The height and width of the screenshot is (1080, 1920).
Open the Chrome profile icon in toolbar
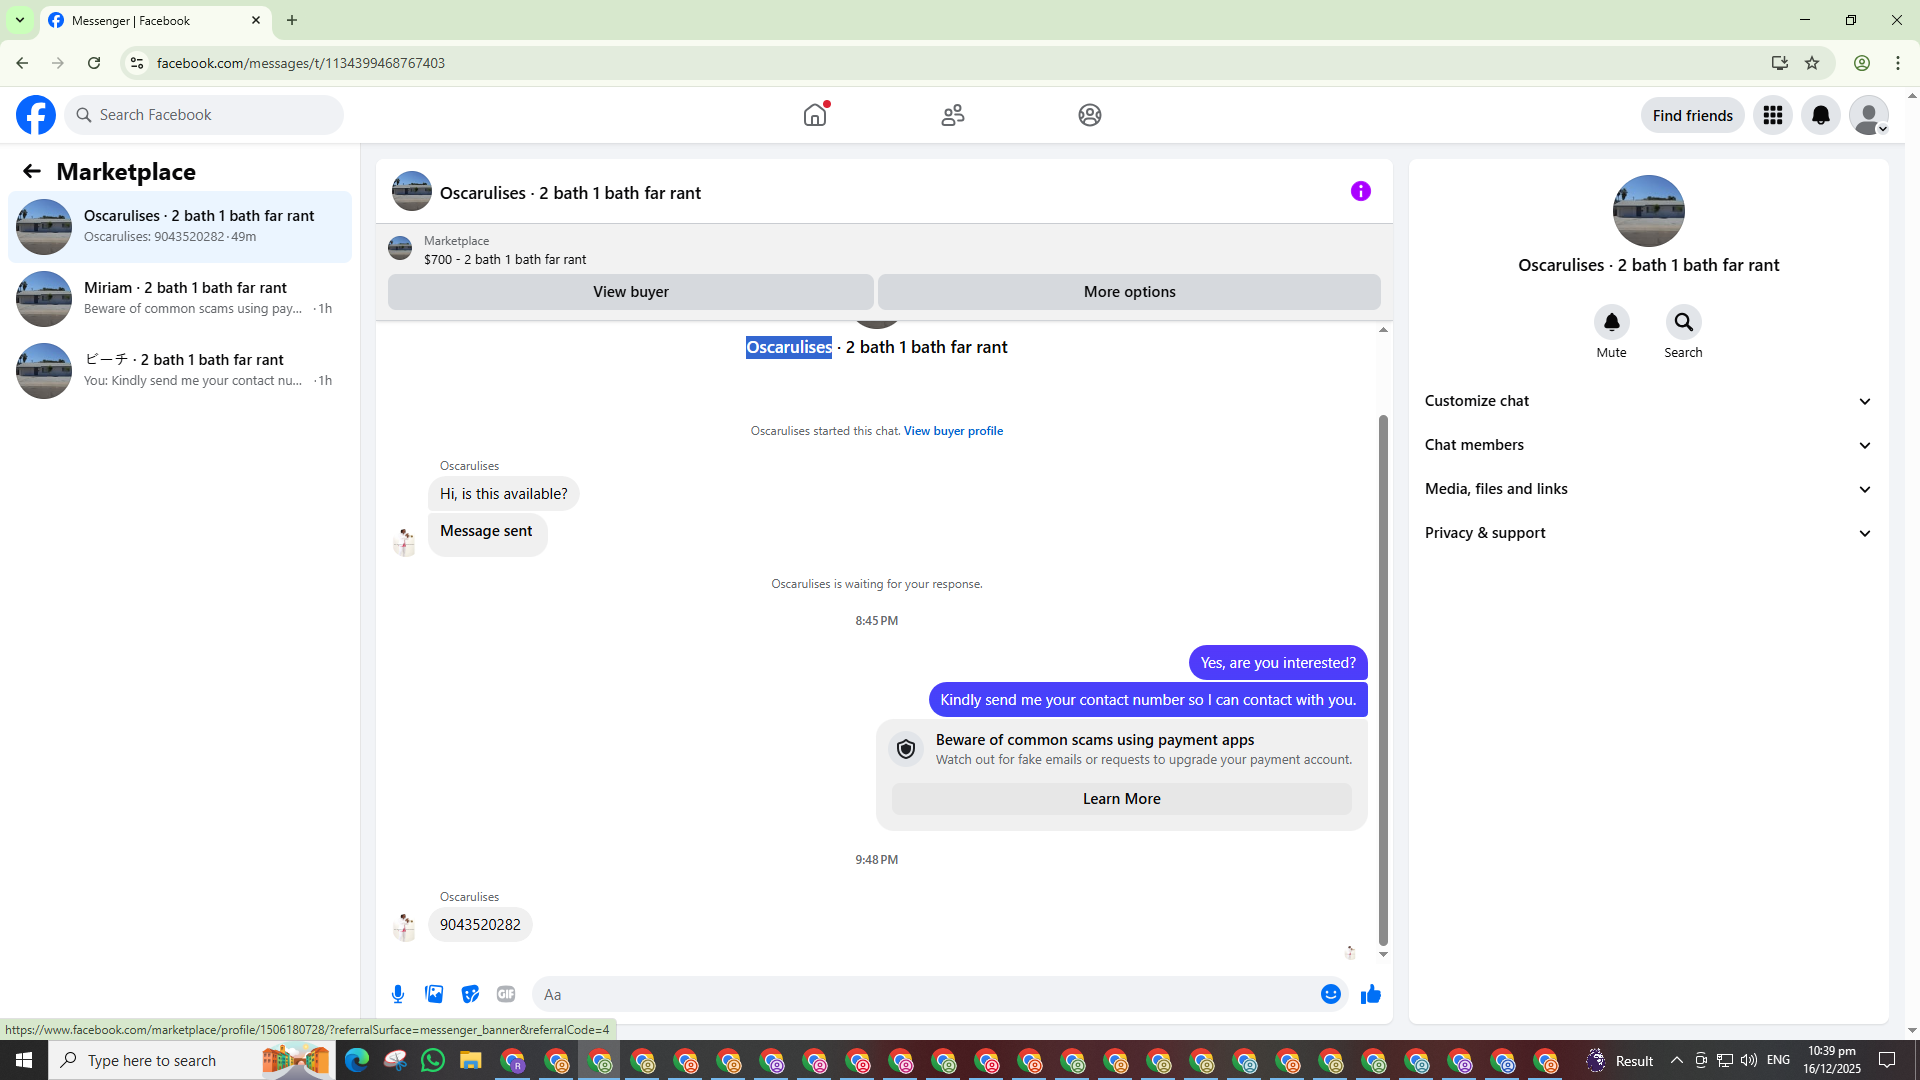(x=1862, y=63)
